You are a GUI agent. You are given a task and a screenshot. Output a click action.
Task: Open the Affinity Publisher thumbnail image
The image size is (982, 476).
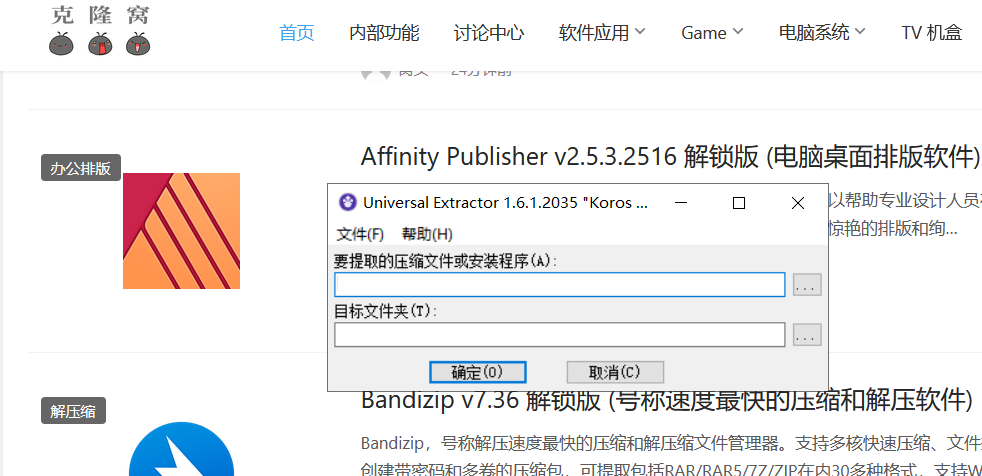tap(182, 230)
